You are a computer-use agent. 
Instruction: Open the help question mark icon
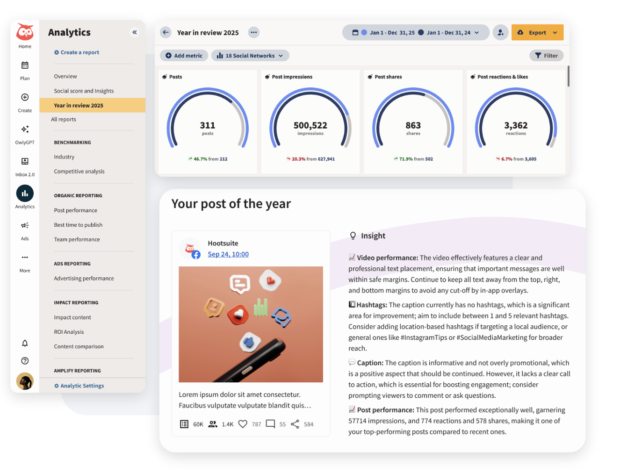pos(25,361)
